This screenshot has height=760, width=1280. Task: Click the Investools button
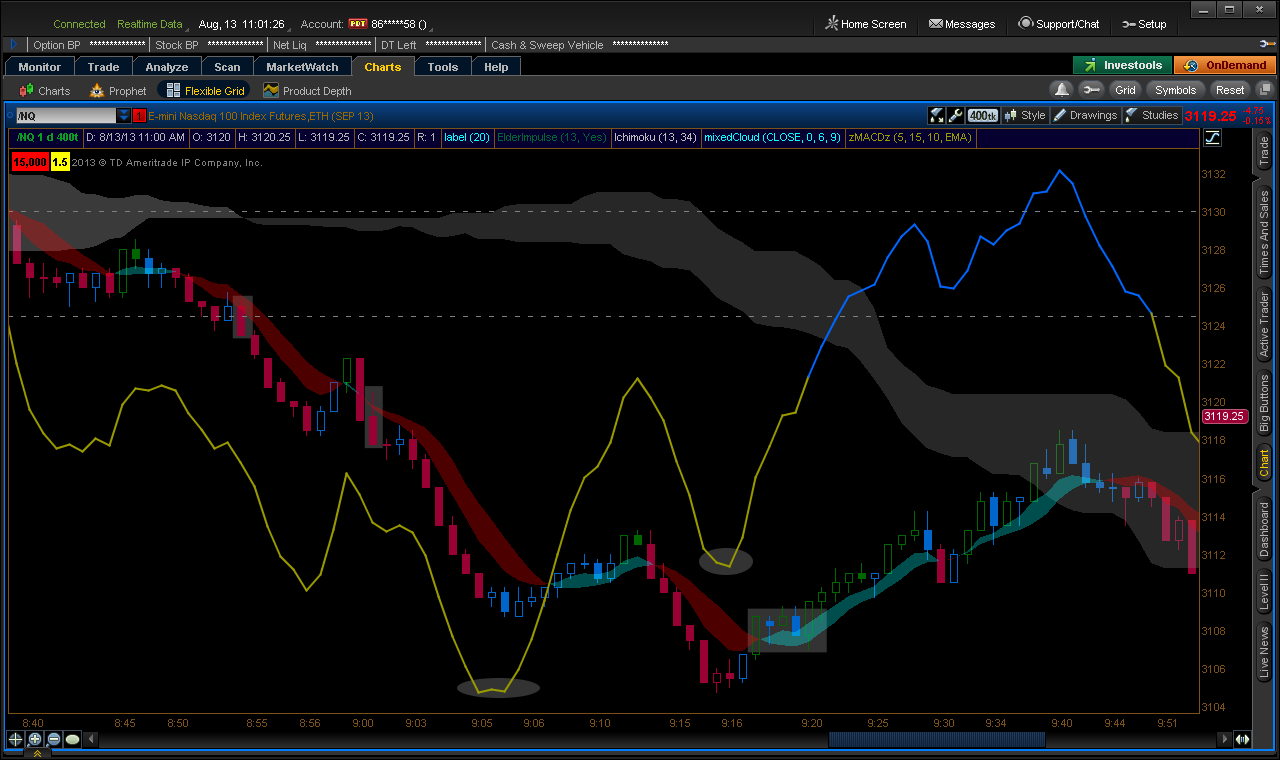click(1122, 65)
